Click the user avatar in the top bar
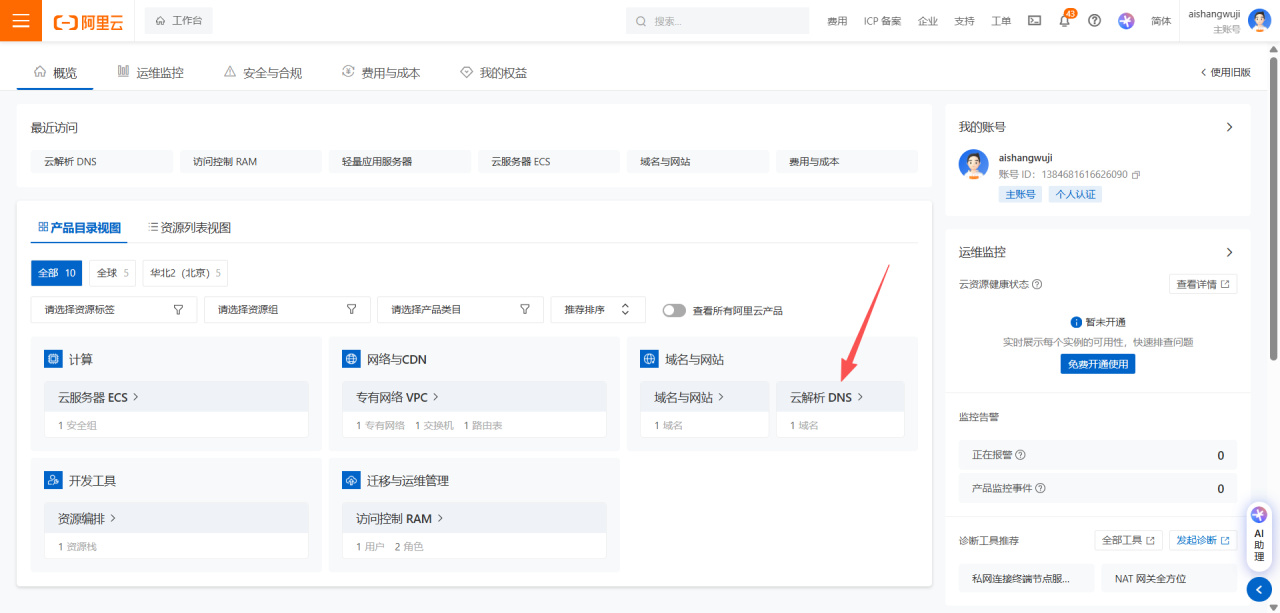 click(x=1259, y=21)
